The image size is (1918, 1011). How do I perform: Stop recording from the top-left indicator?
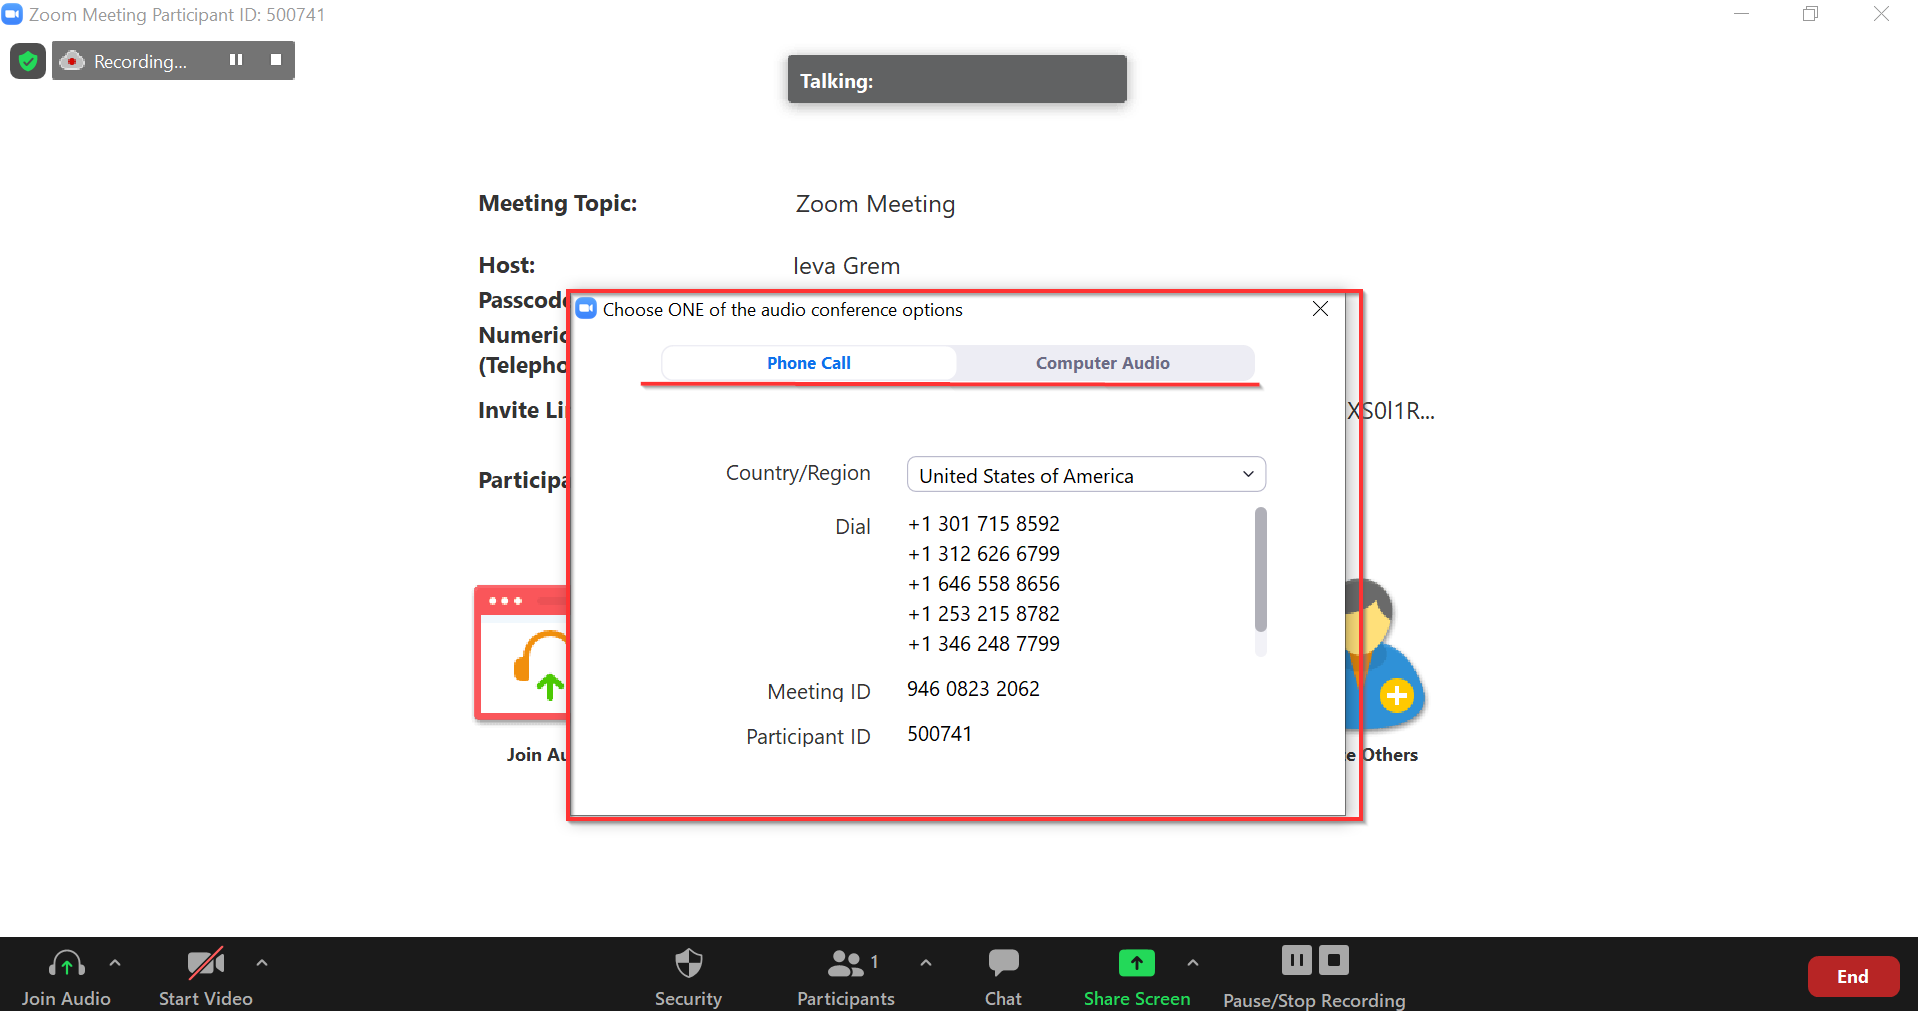click(x=276, y=60)
